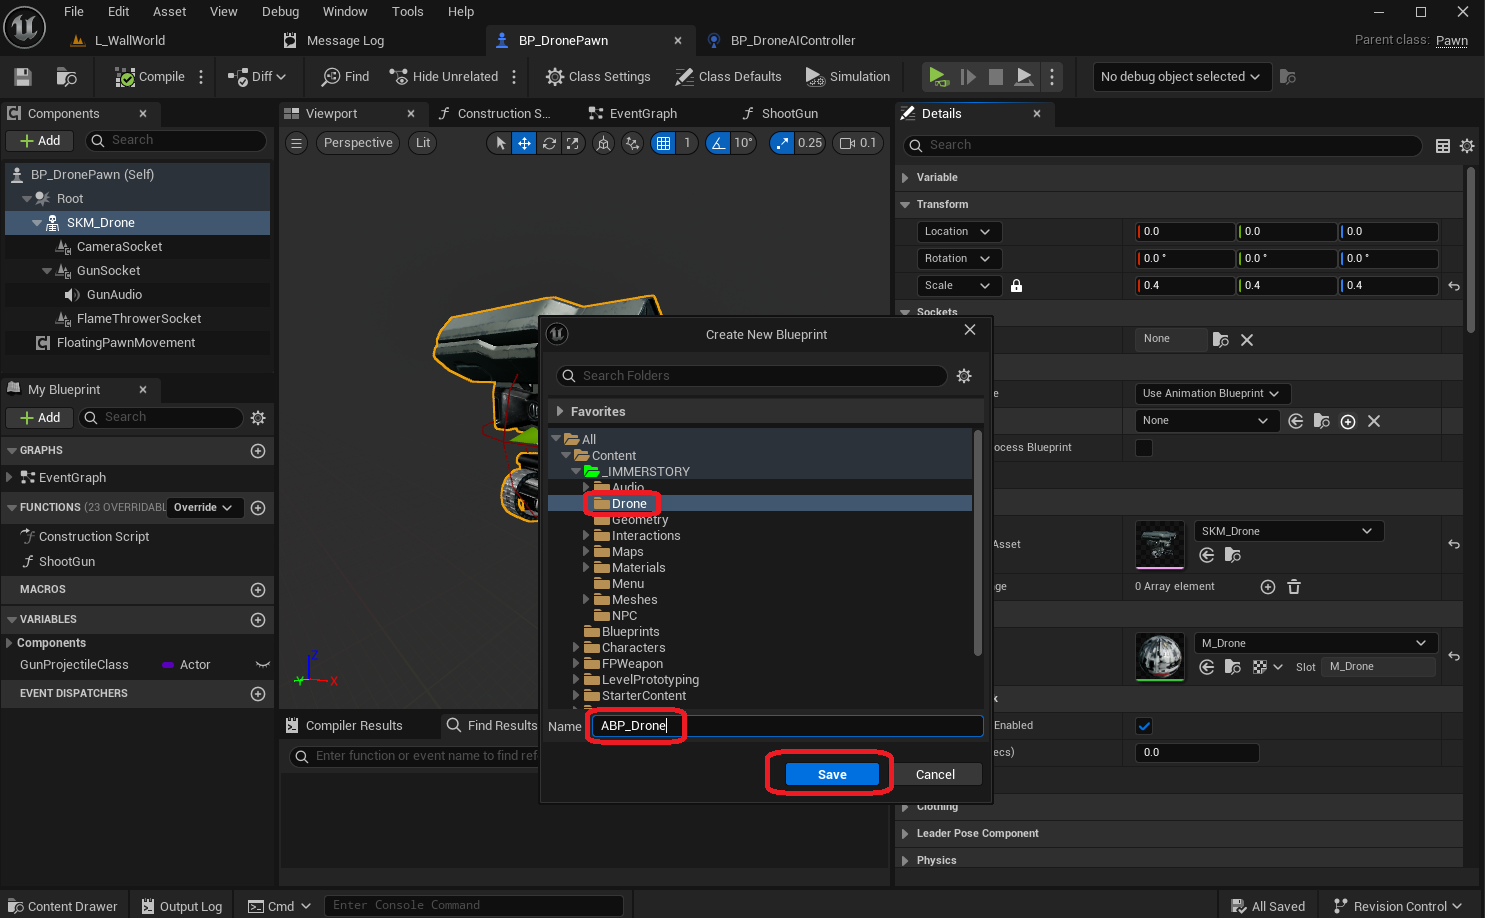
Task: Select FloatingPawnMovement component
Action: tap(126, 343)
